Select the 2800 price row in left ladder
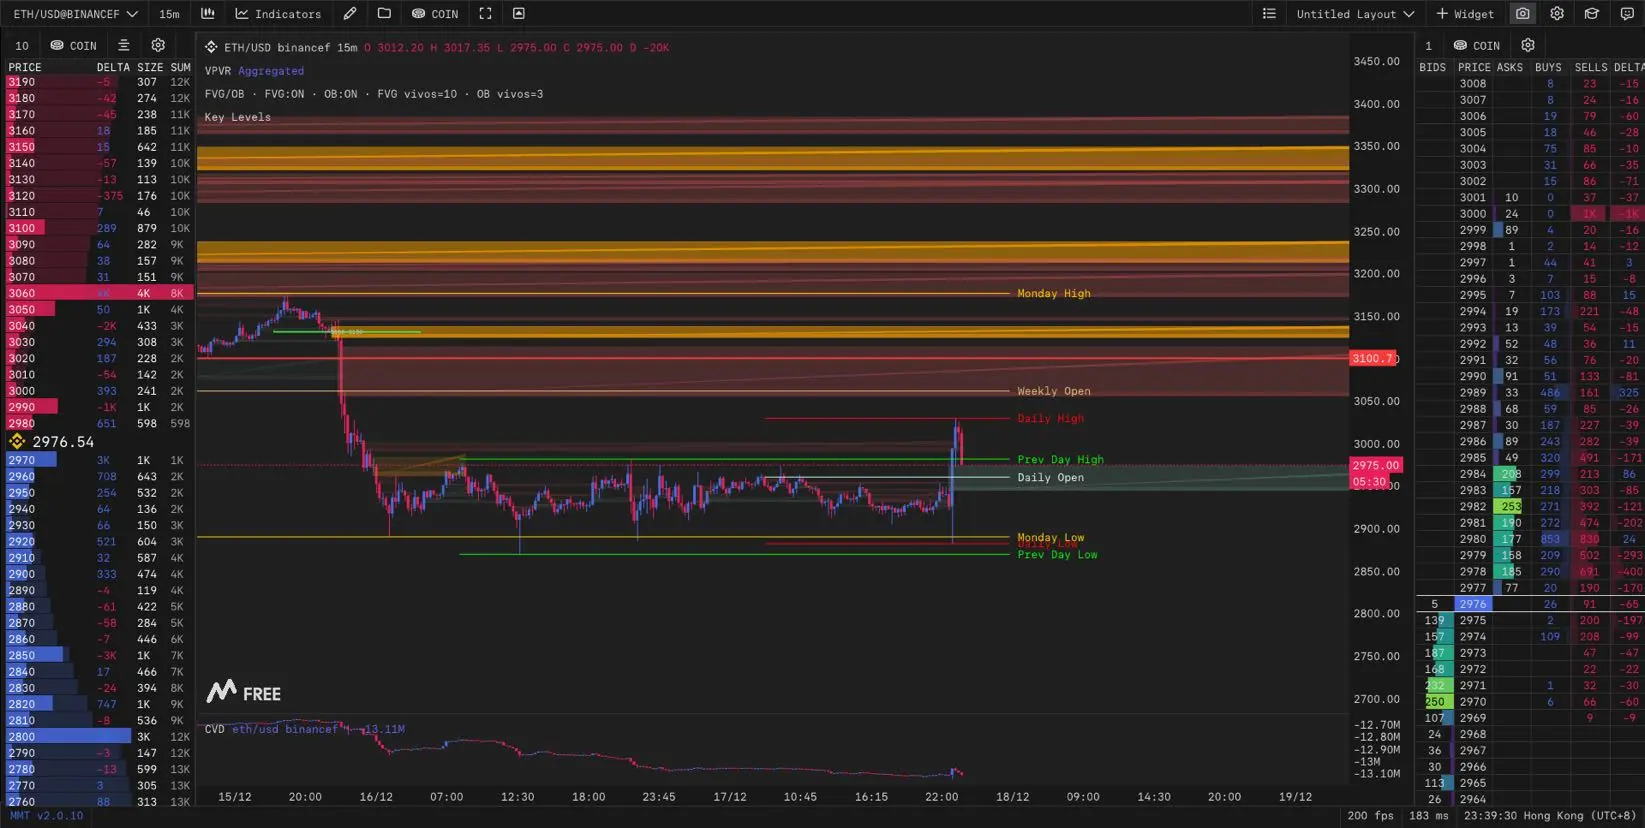Image resolution: width=1645 pixels, height=828 pixels. [100, 736]
